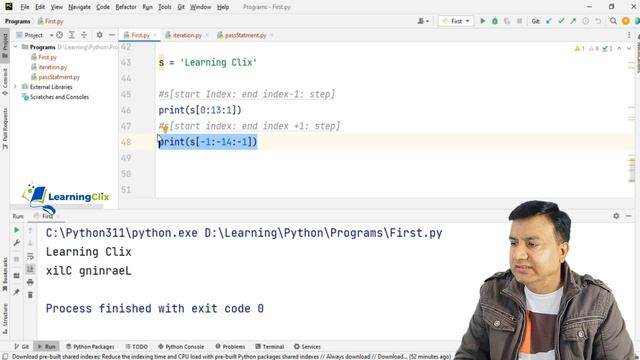Open the TODO tool window
The image size is (640, 360).
(136, 347)
